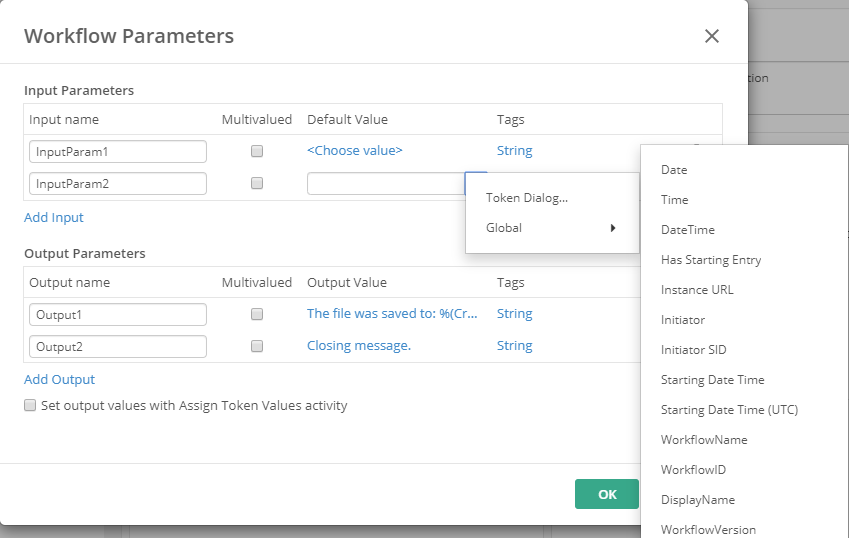Click the InputParam2 name field

point(117,184)
